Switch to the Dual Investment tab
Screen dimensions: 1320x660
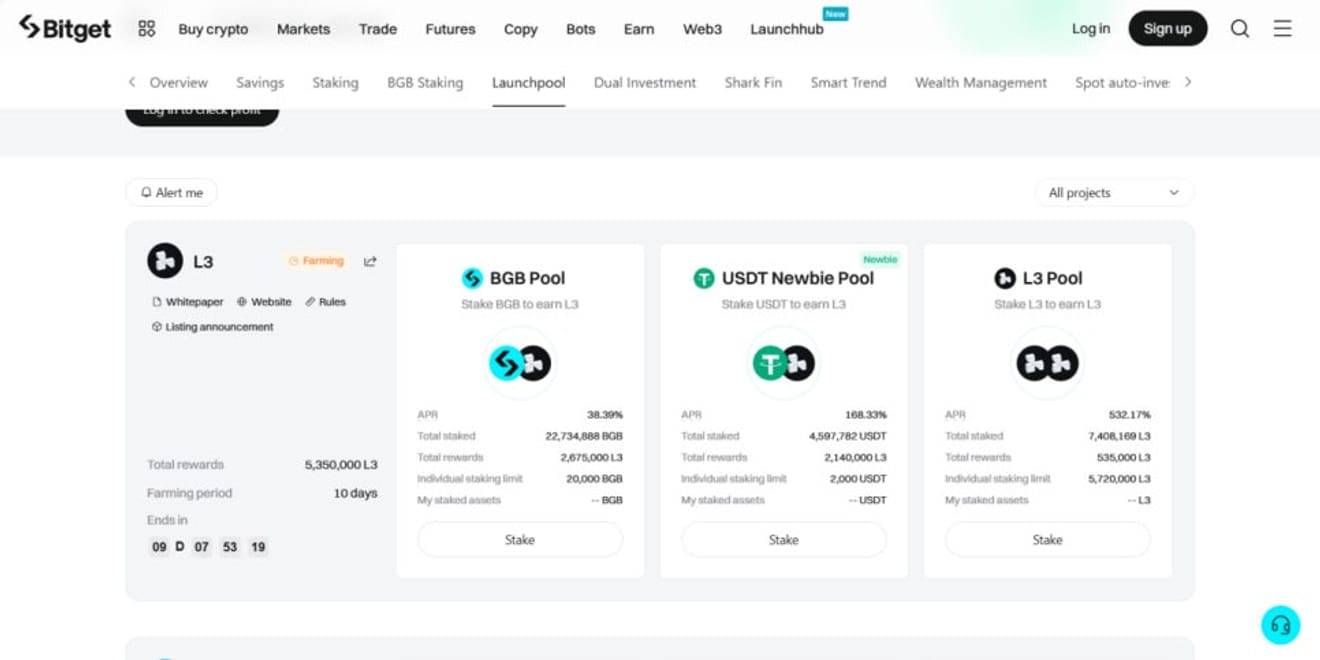point(645,83)
